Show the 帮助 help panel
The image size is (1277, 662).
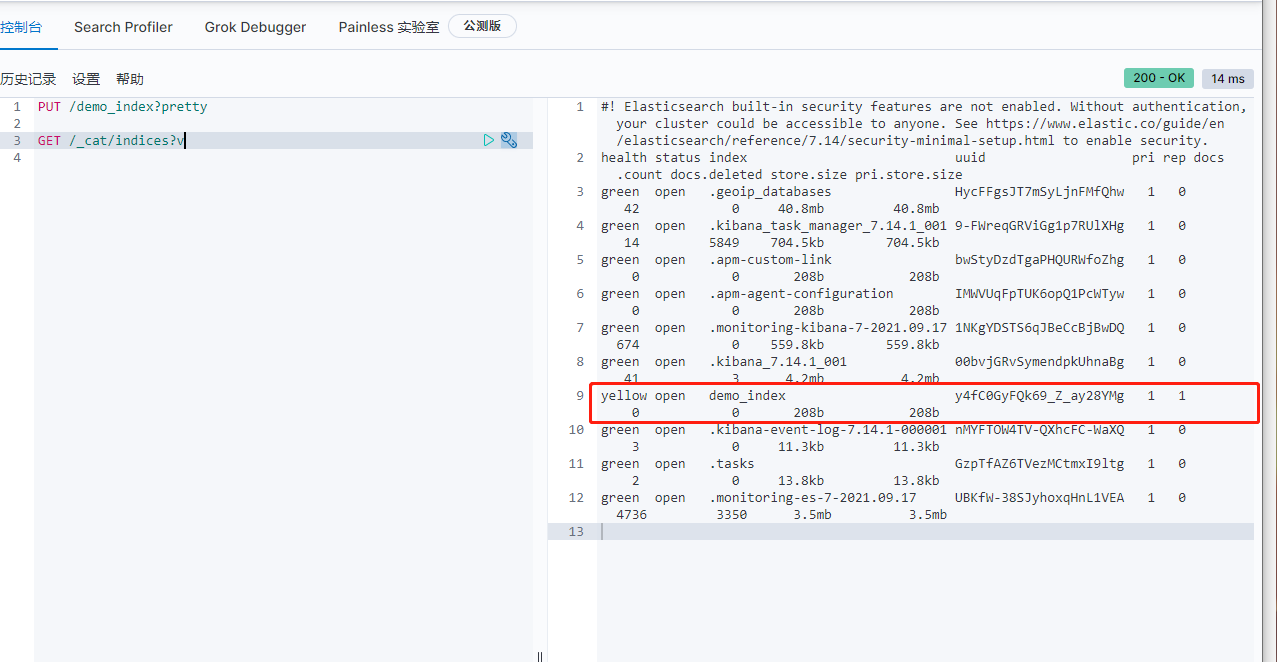[x=130, y=79]
